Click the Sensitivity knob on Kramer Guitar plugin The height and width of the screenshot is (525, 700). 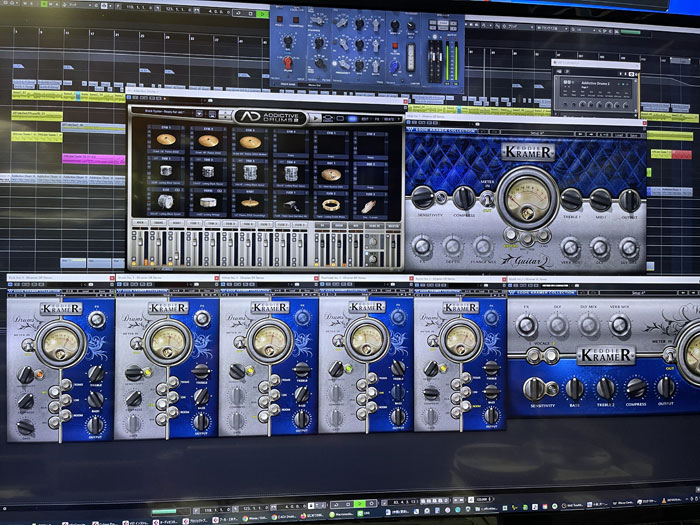(423, 197)
